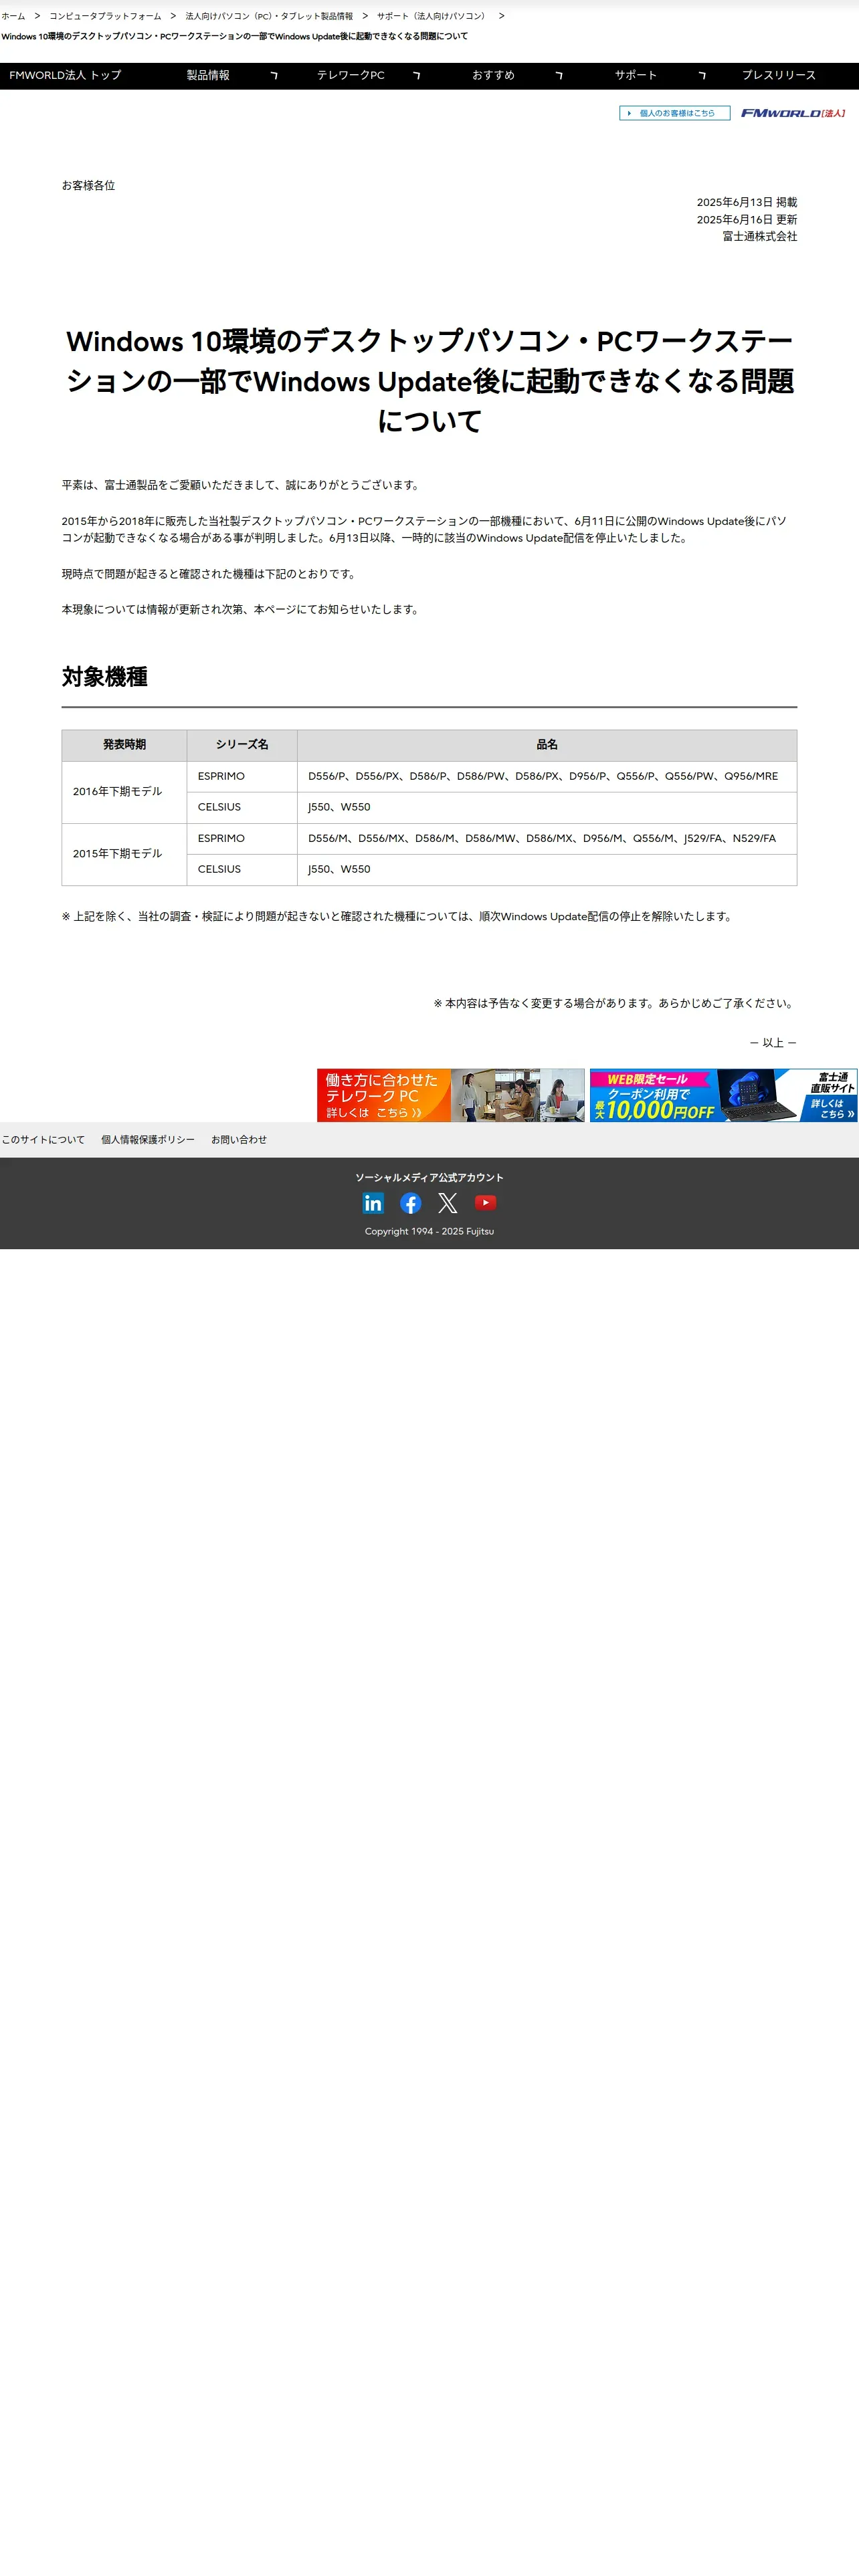Viewport: 859px width, 2576px height.
Task: Expand the arrow beside おすすめ
Action: tap(559, 76)
